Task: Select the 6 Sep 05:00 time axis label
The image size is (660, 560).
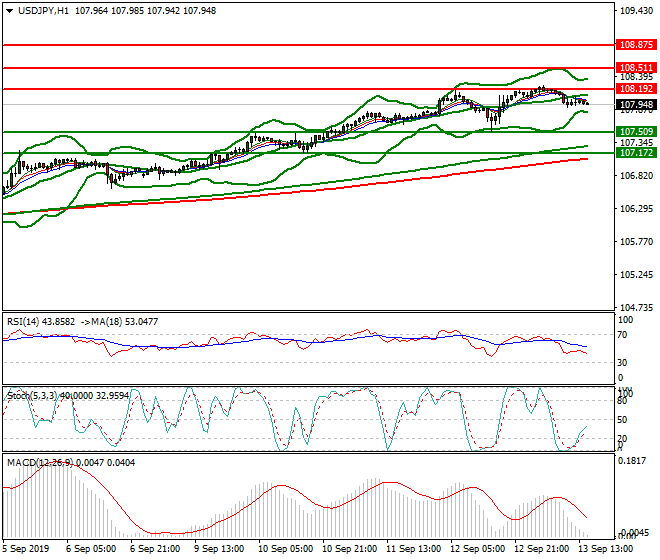Action: (x=91, y=549)
